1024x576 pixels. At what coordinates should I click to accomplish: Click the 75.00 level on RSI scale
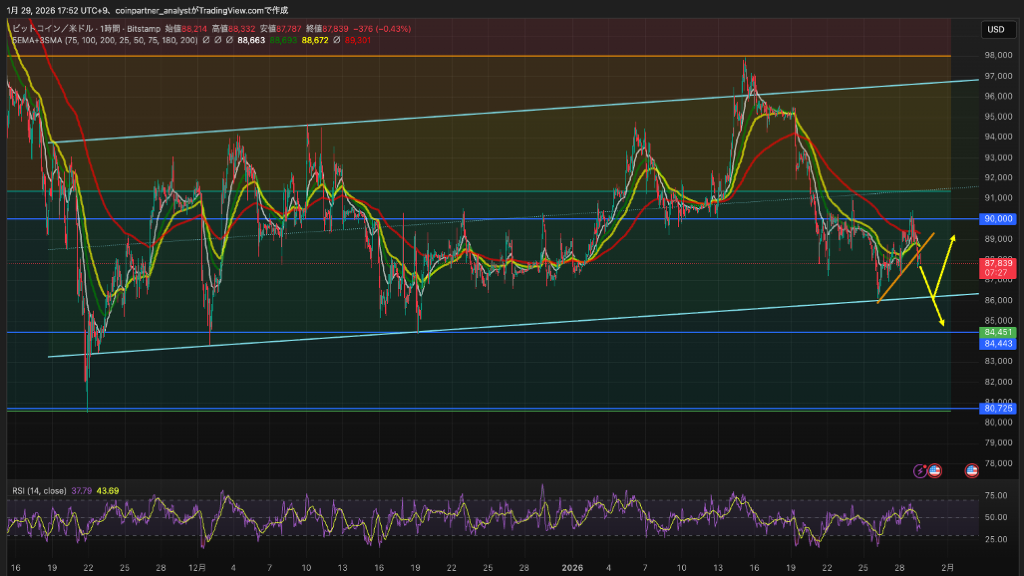pos(998,495)
